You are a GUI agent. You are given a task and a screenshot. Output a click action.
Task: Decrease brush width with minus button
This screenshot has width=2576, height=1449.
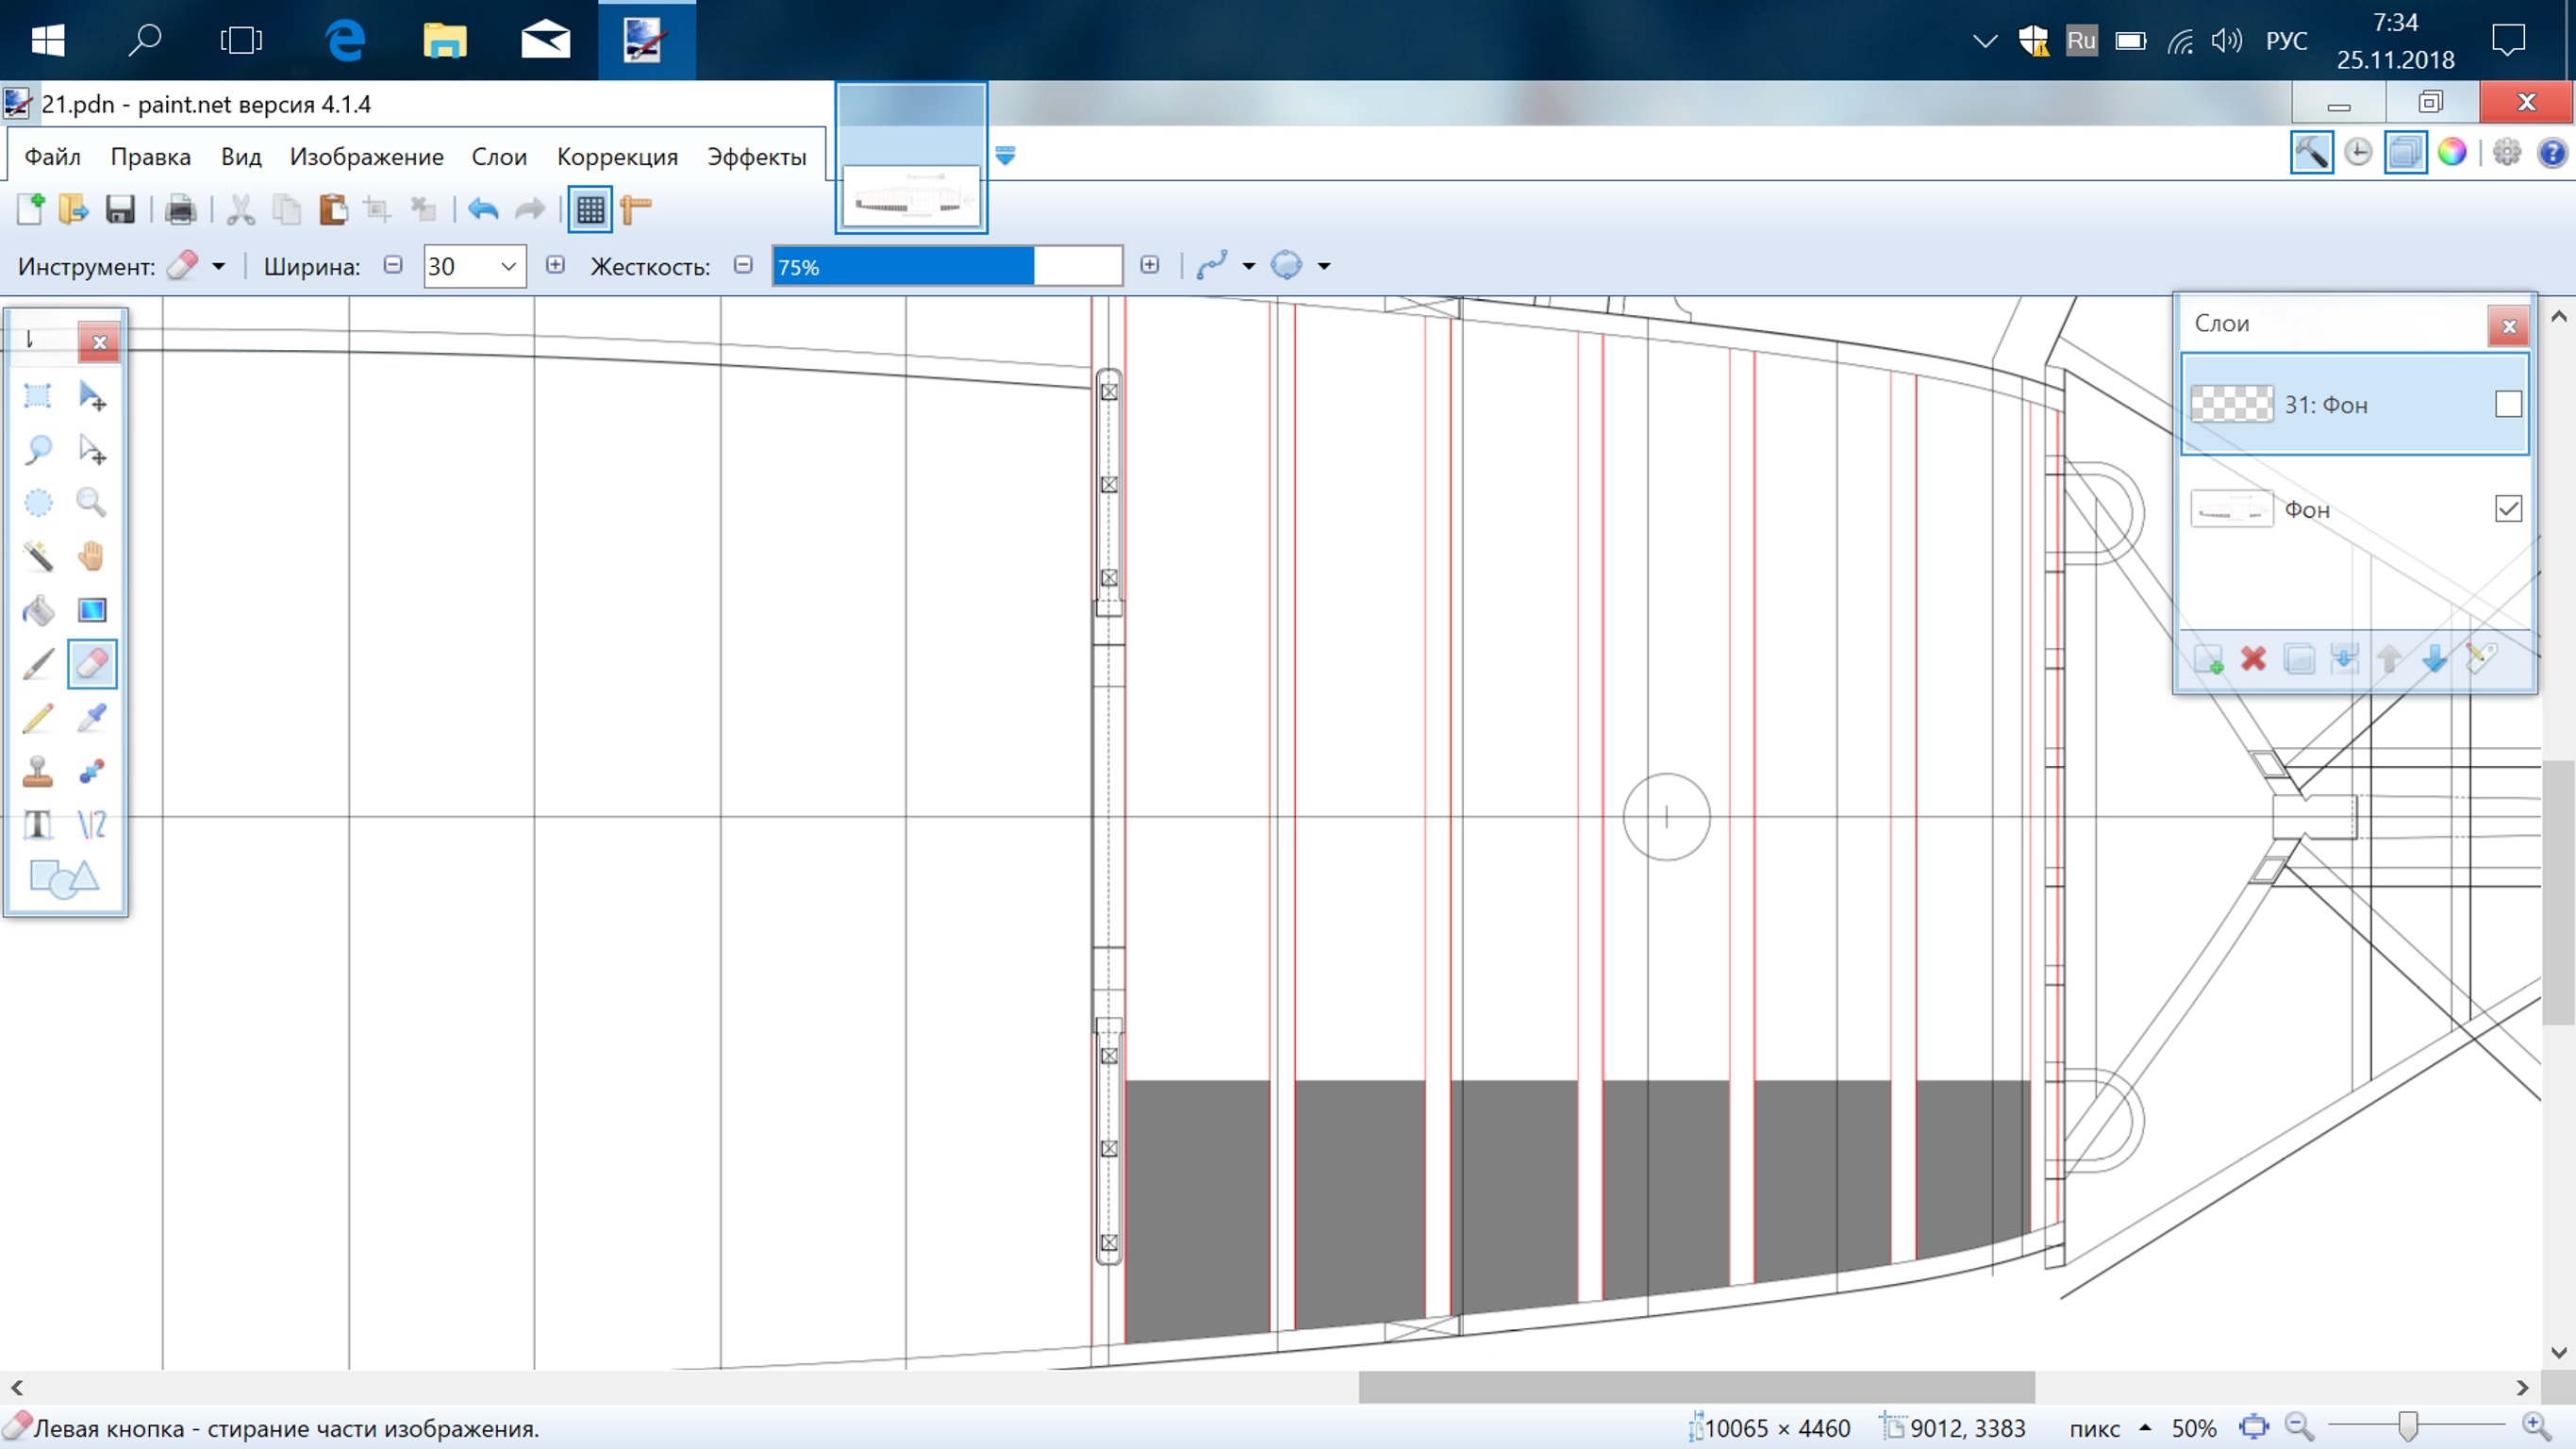pyautogui.click(x=393, y=265)
